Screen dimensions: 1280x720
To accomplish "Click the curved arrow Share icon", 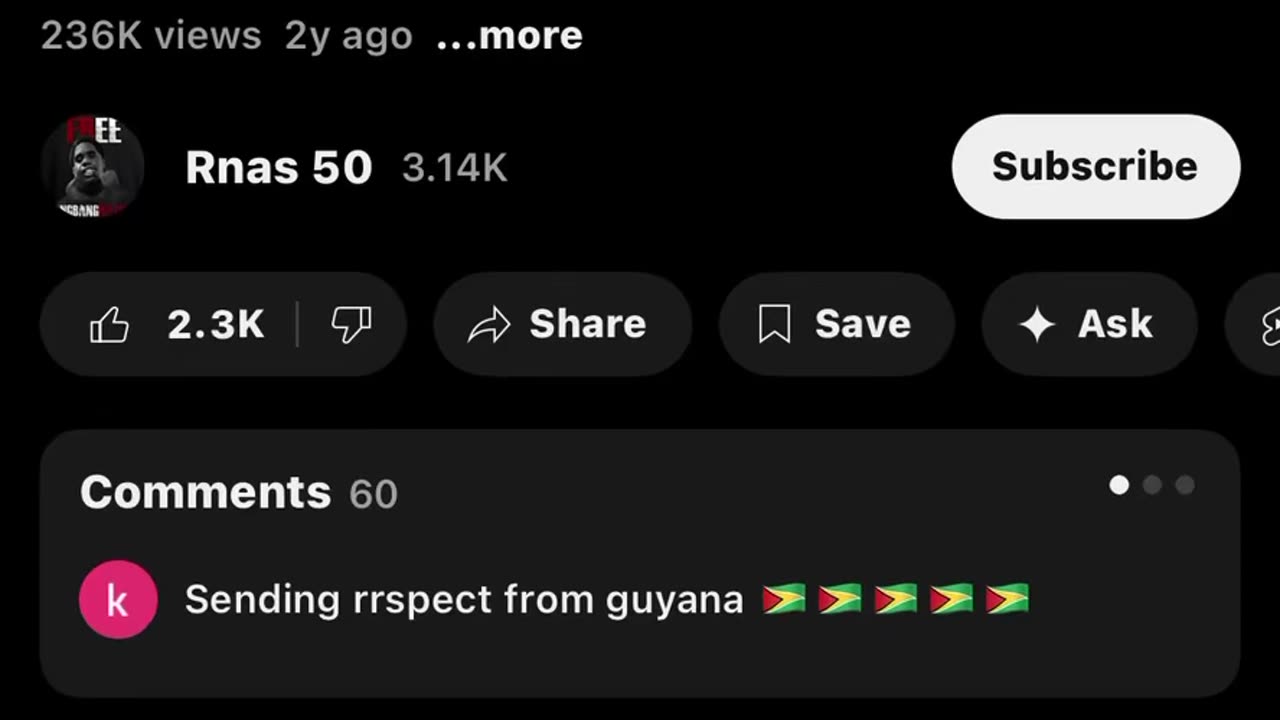I will pos(489,325).
